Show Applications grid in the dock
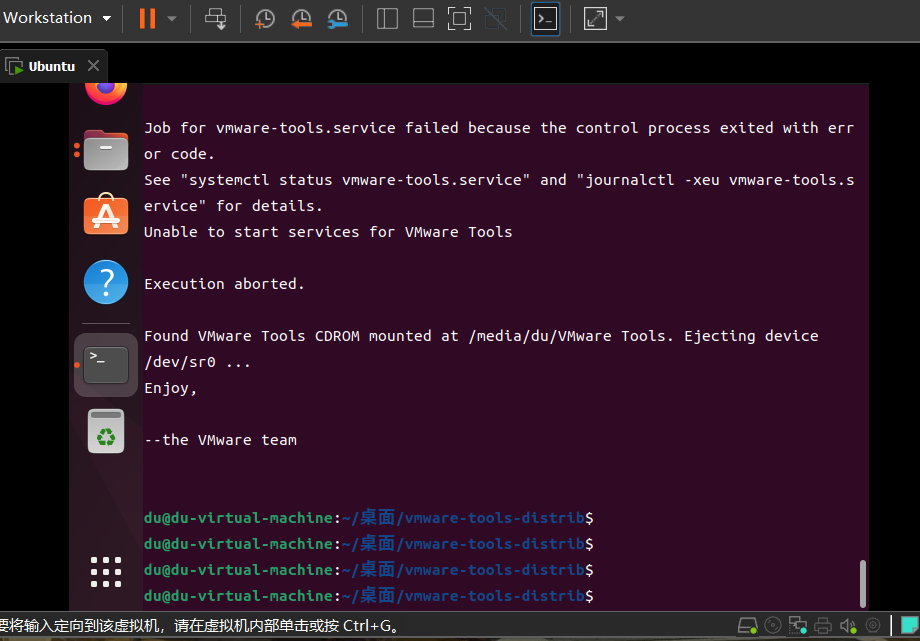The width and height of the screenshot is (920, 641). click(106, 572)
